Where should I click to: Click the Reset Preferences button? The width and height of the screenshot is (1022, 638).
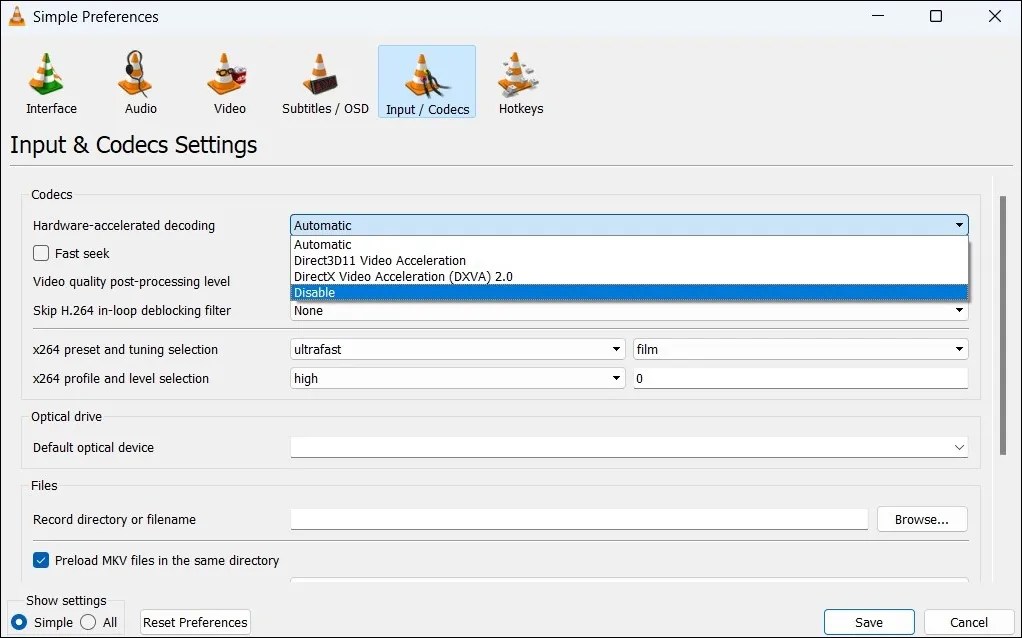click(x=194, y=622)
